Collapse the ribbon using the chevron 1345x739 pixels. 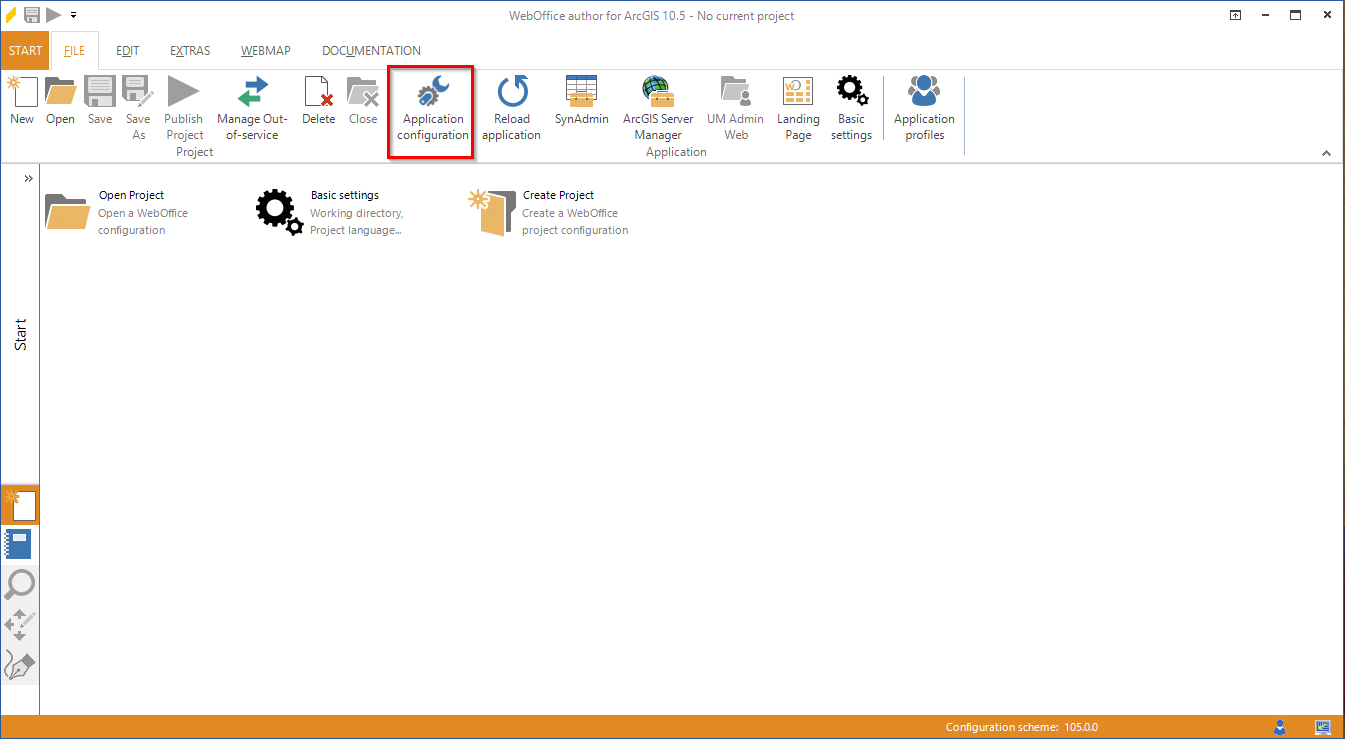pyautogui.click(x=1326, y=152)
